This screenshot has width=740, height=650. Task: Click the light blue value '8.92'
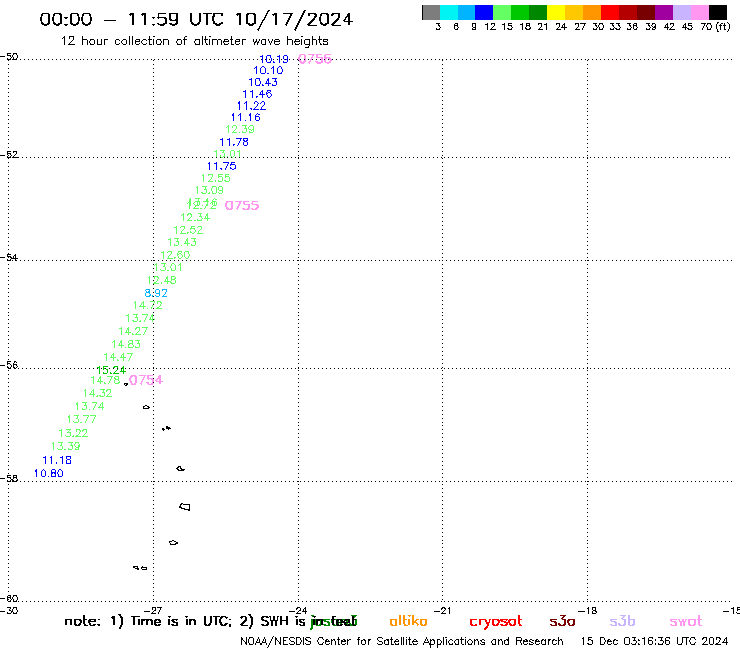pos(156,293)
